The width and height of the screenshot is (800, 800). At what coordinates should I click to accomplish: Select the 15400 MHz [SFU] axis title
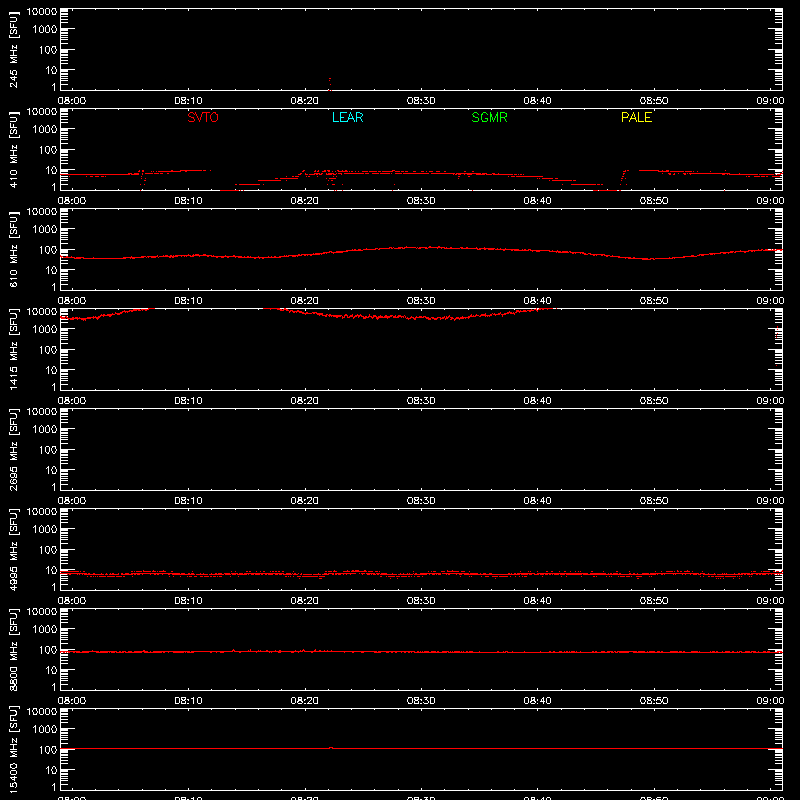click(13, 749)
